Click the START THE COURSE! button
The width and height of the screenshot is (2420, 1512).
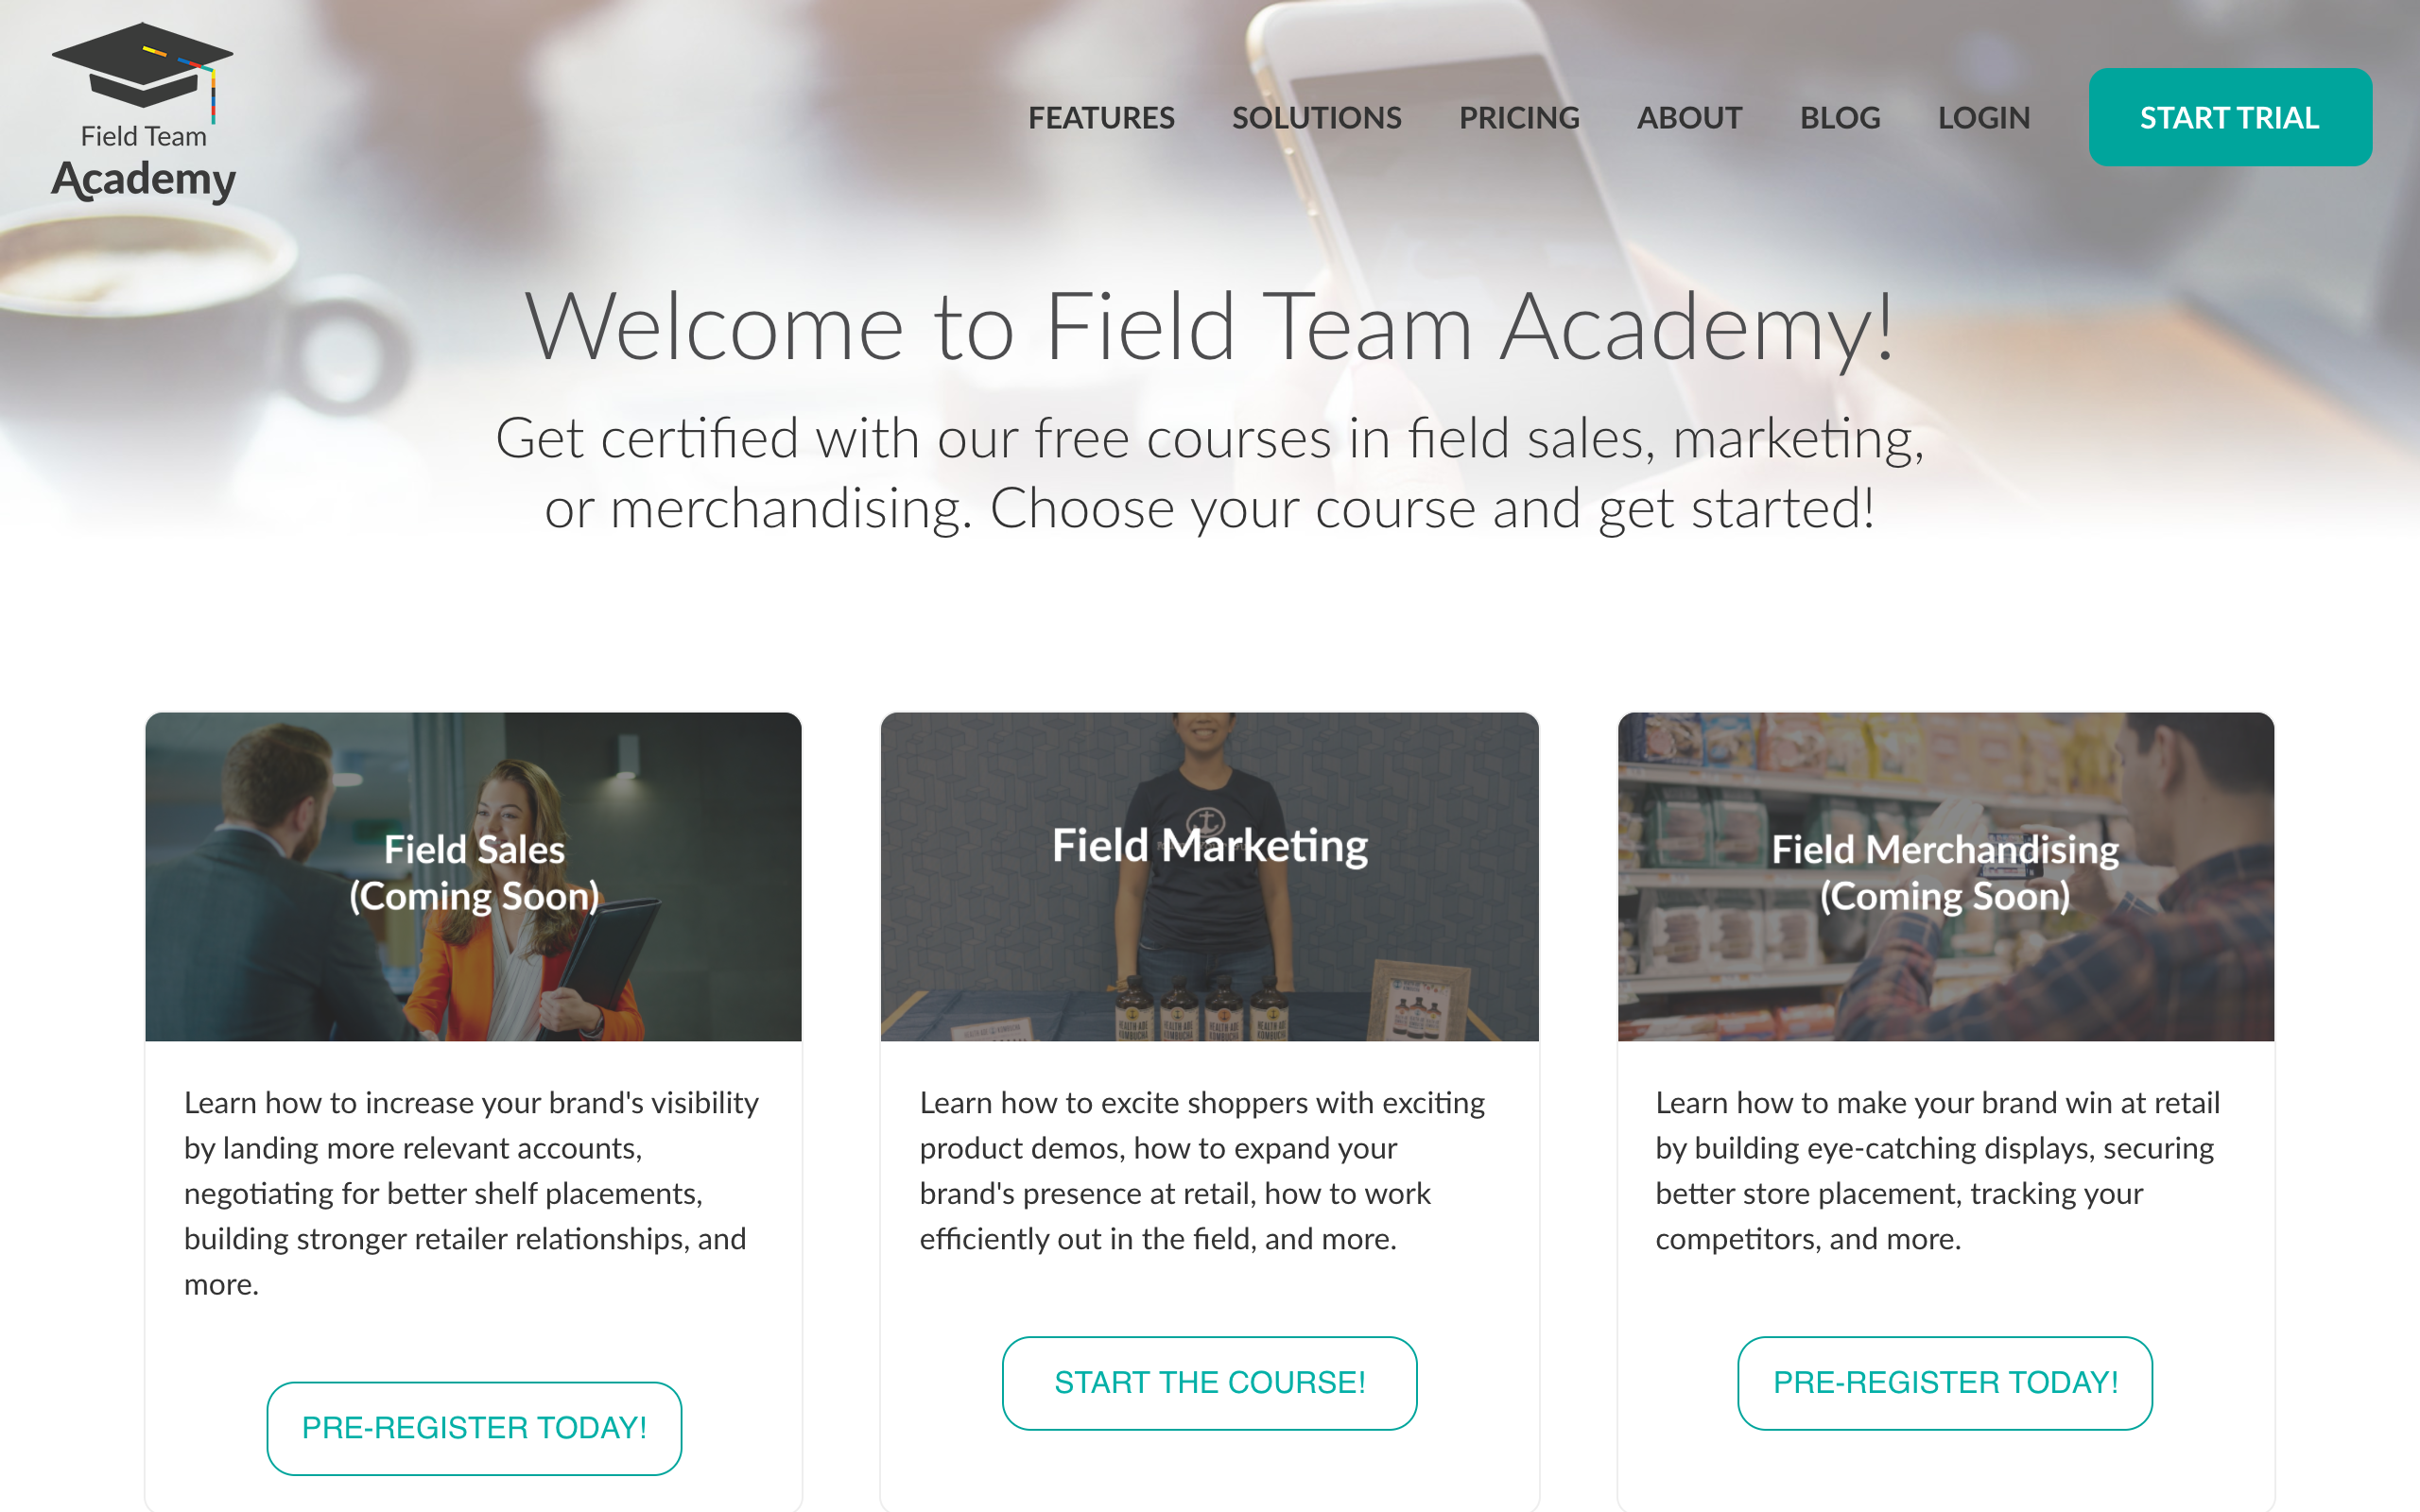1209,1383
